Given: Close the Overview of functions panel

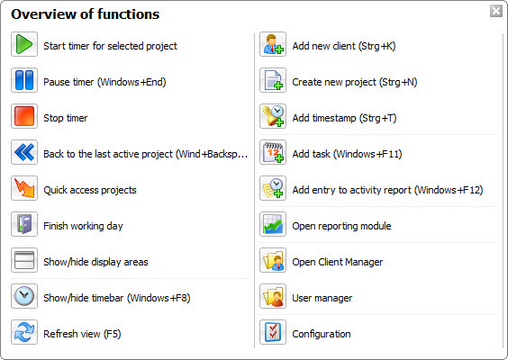Looking at the screenshot, I should (x=496, y=11).
